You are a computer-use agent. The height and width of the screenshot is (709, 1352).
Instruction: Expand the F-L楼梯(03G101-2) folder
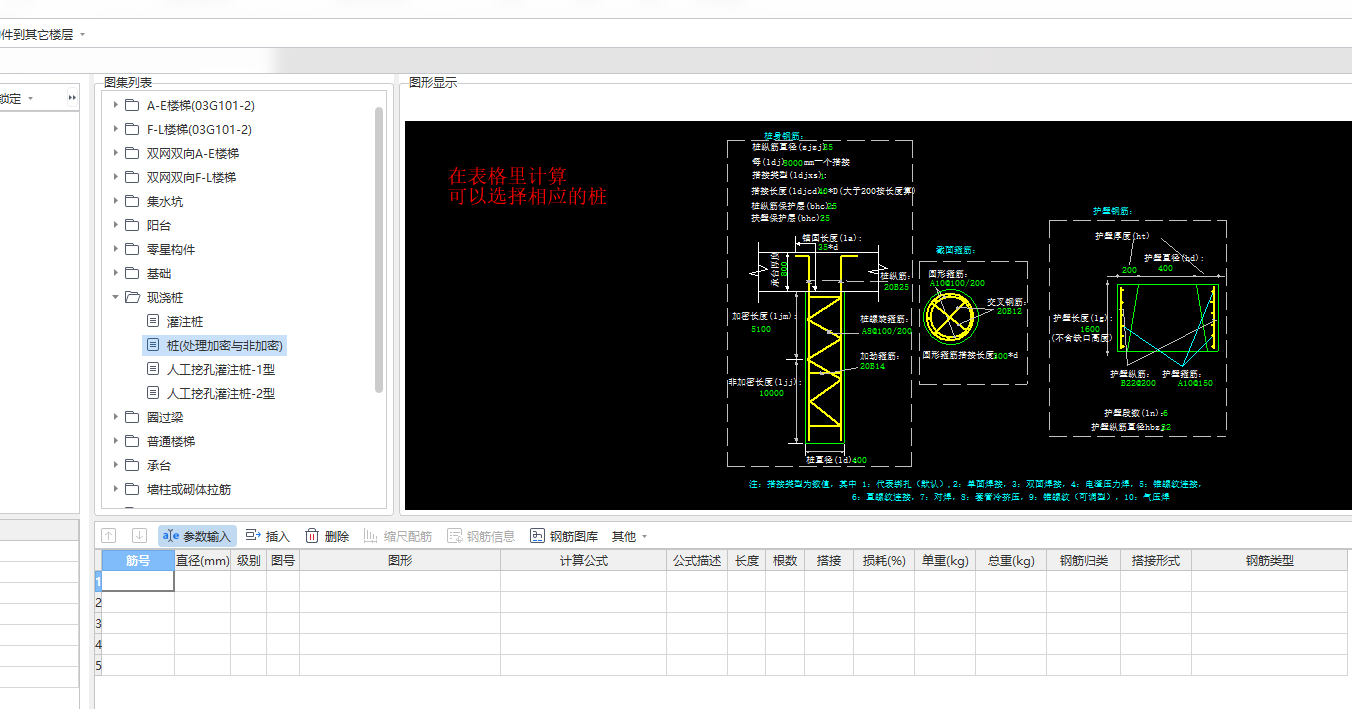click(116, 129)
